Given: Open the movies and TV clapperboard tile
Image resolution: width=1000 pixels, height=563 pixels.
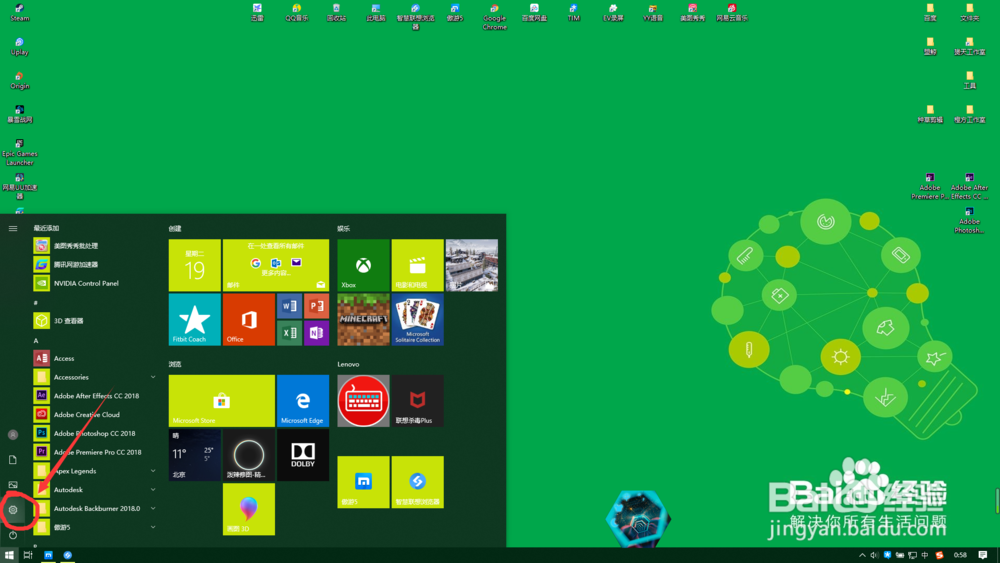Looking at the screenshot, I should pos(417,265).
